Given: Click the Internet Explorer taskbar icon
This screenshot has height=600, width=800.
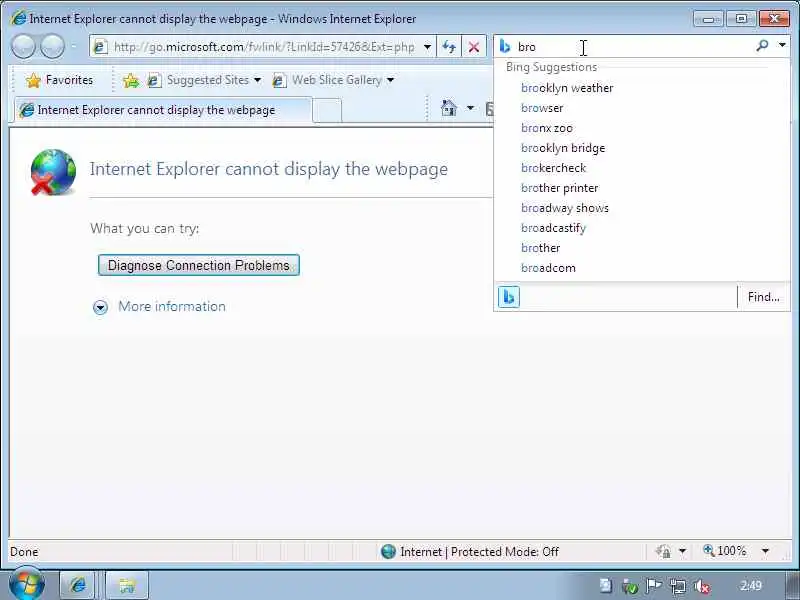Looking at the screenshot, I should pos(78,585).
